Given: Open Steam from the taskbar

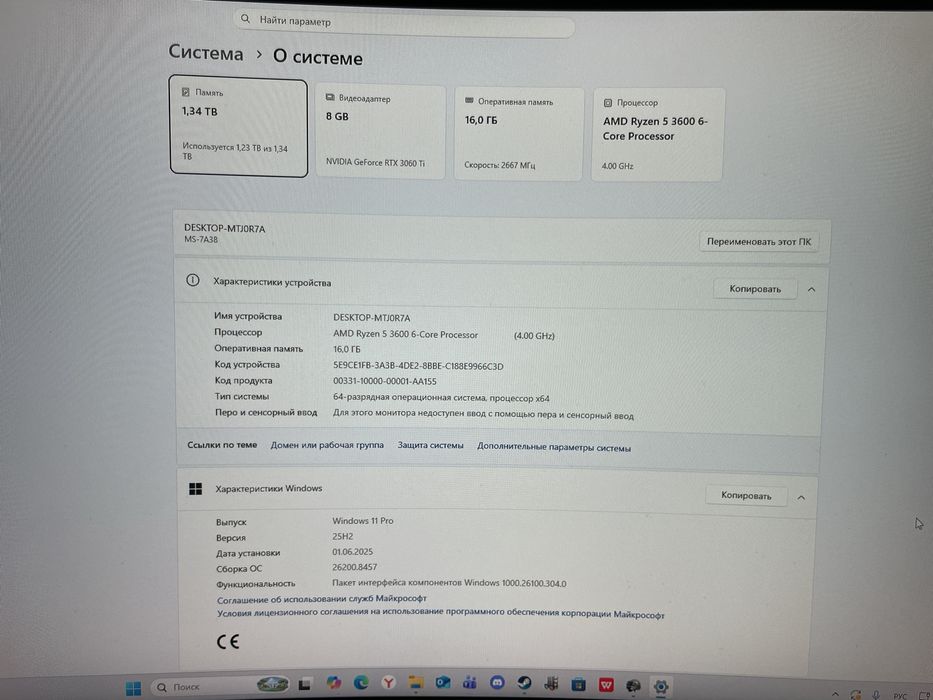Looking at the screenshot, I should (524, 683).
